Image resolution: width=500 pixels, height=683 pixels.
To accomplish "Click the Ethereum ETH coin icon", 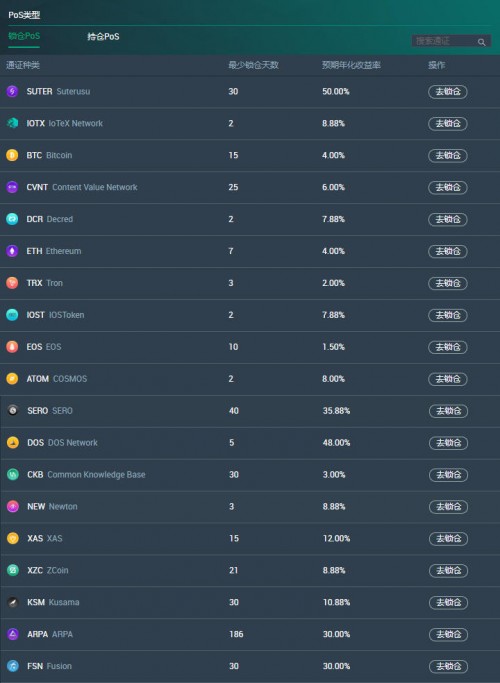I will coord(12,251).
